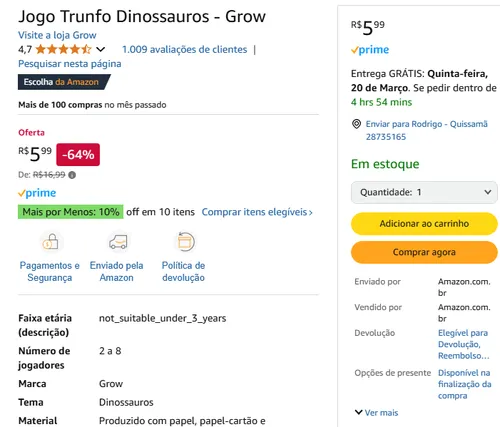Click the info icon beside the R$16,99 price
The image size is (500, 427).
(x=72, y=175)
